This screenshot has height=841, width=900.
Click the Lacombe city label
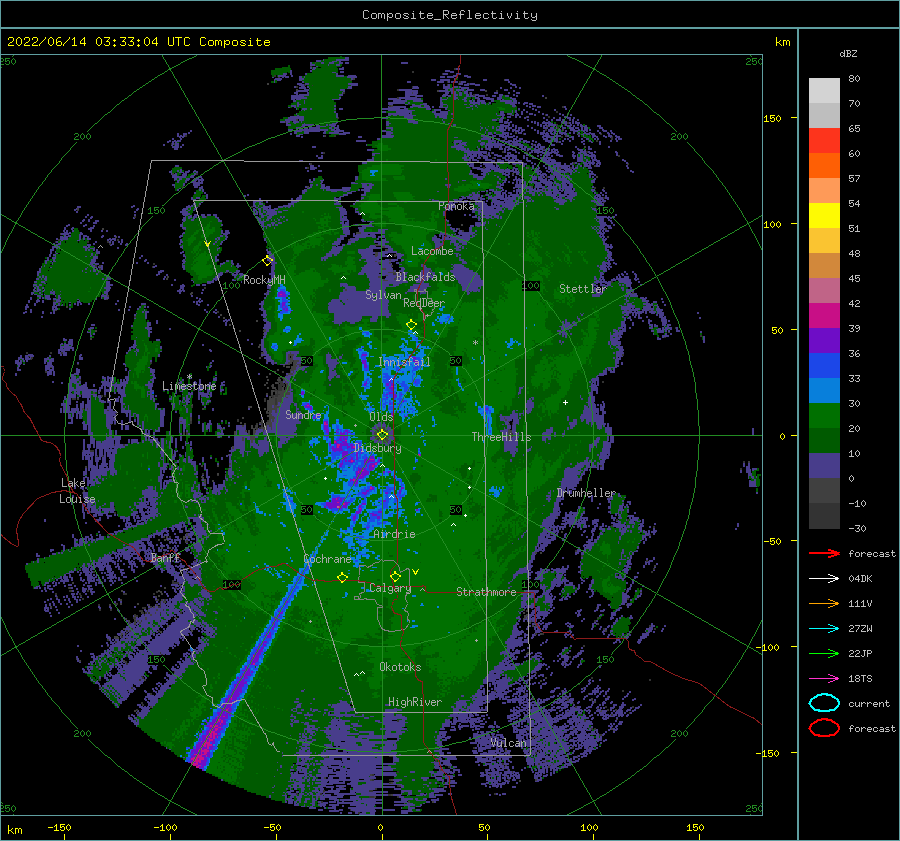tap(432, 251)
